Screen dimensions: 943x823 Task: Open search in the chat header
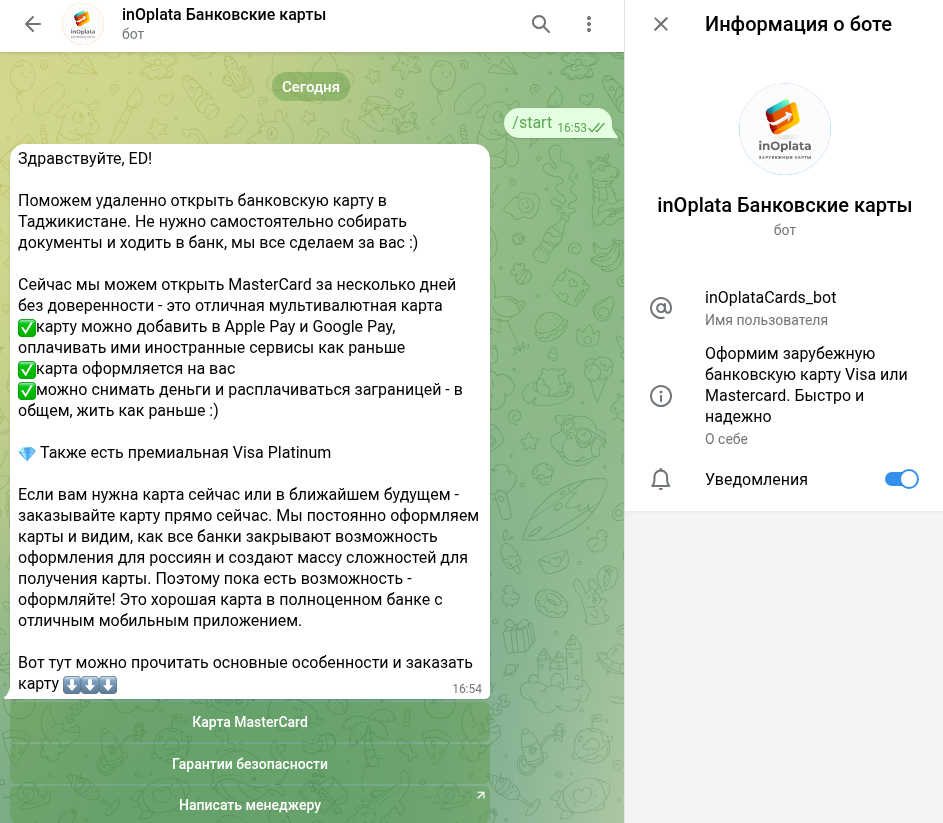pos(541,25)
